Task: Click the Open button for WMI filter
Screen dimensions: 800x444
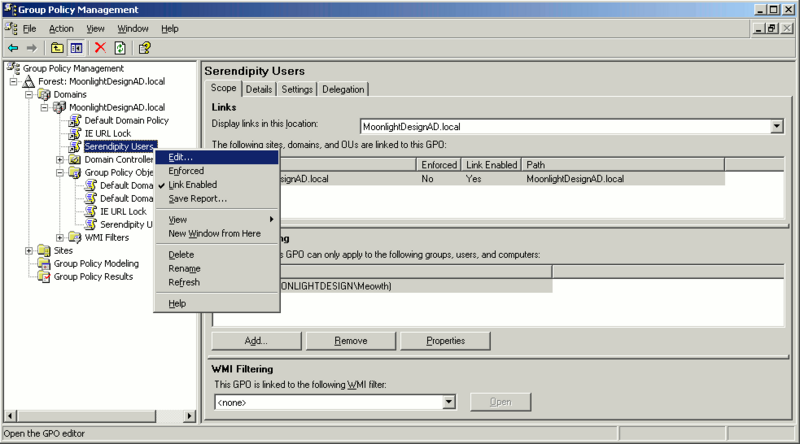Action: point(501,402)
